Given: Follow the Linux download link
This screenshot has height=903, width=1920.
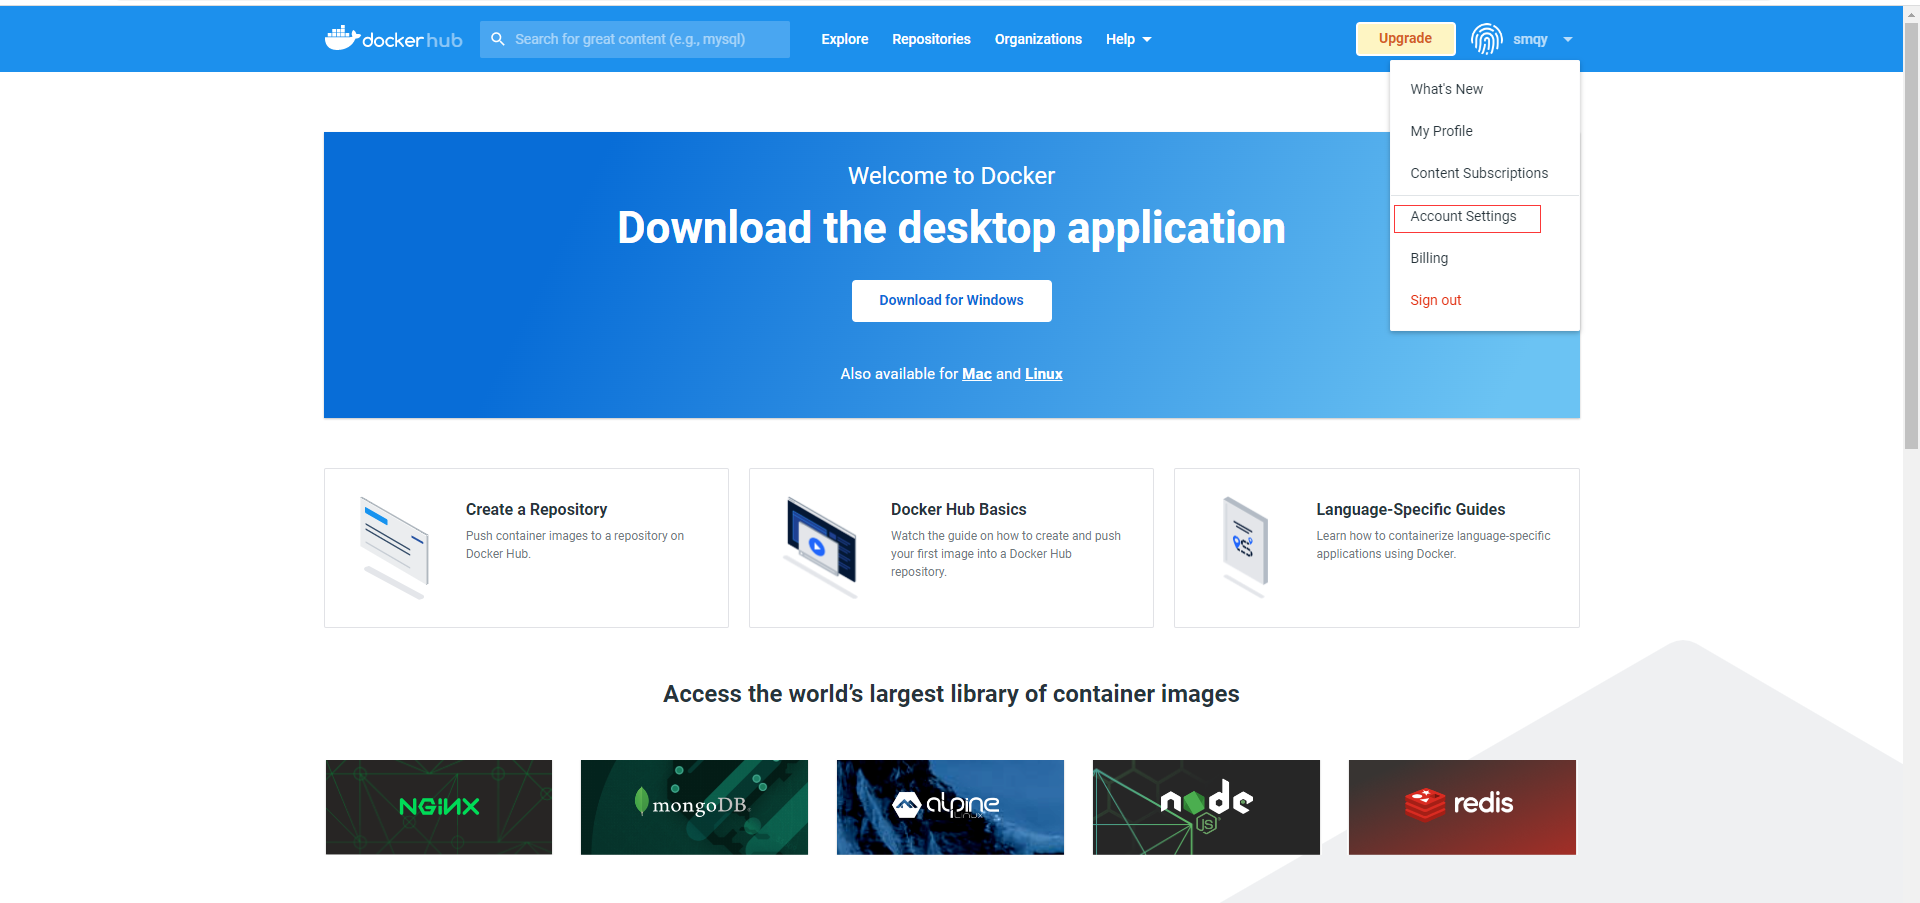Looking at the screenshot, I should point(1043,374).
